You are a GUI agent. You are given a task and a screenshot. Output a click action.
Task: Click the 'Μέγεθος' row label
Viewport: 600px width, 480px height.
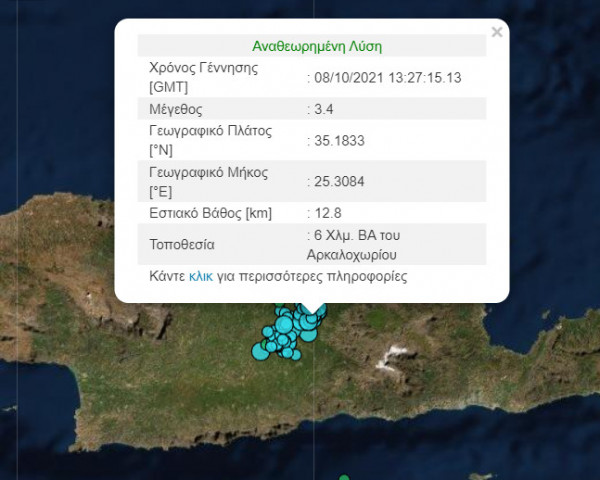[176, 108]
